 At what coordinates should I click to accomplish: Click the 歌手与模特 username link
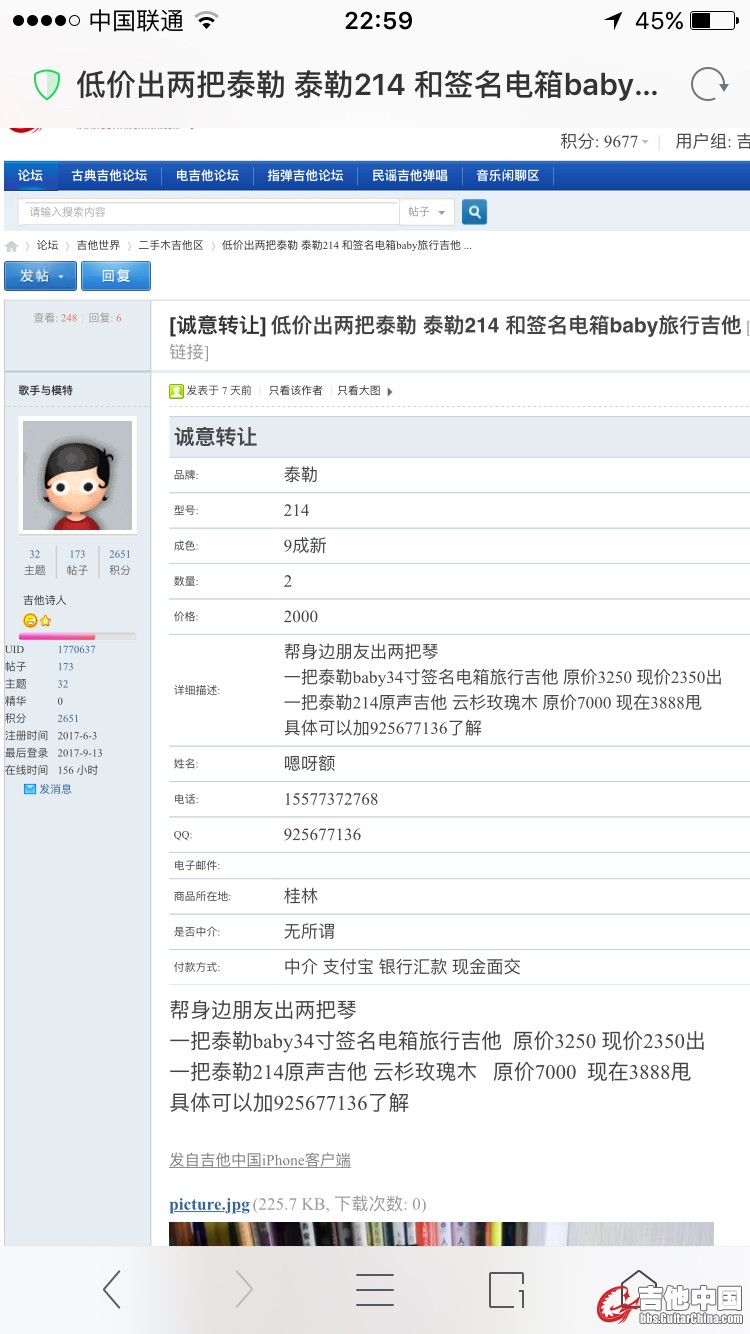coord(45,390)
